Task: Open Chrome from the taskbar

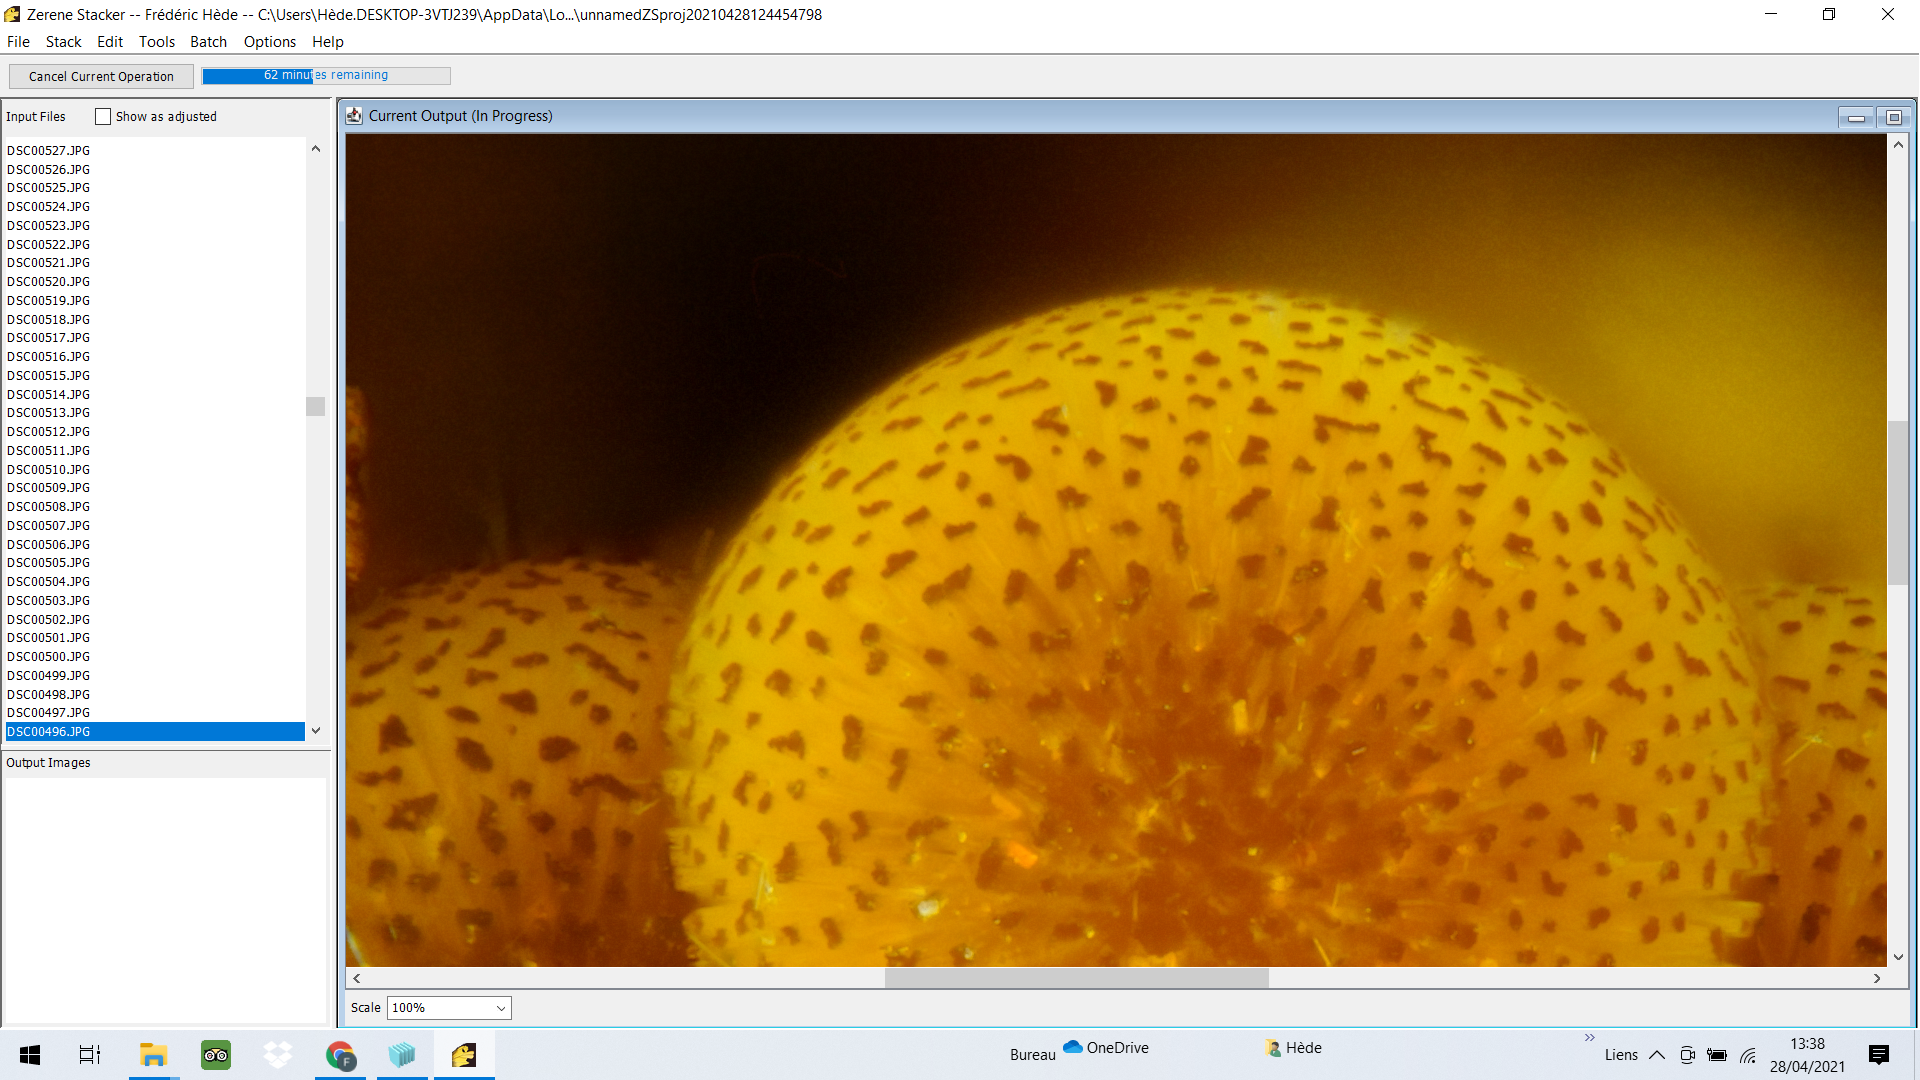Action: pyautogui.click(x=340, y=1055)
